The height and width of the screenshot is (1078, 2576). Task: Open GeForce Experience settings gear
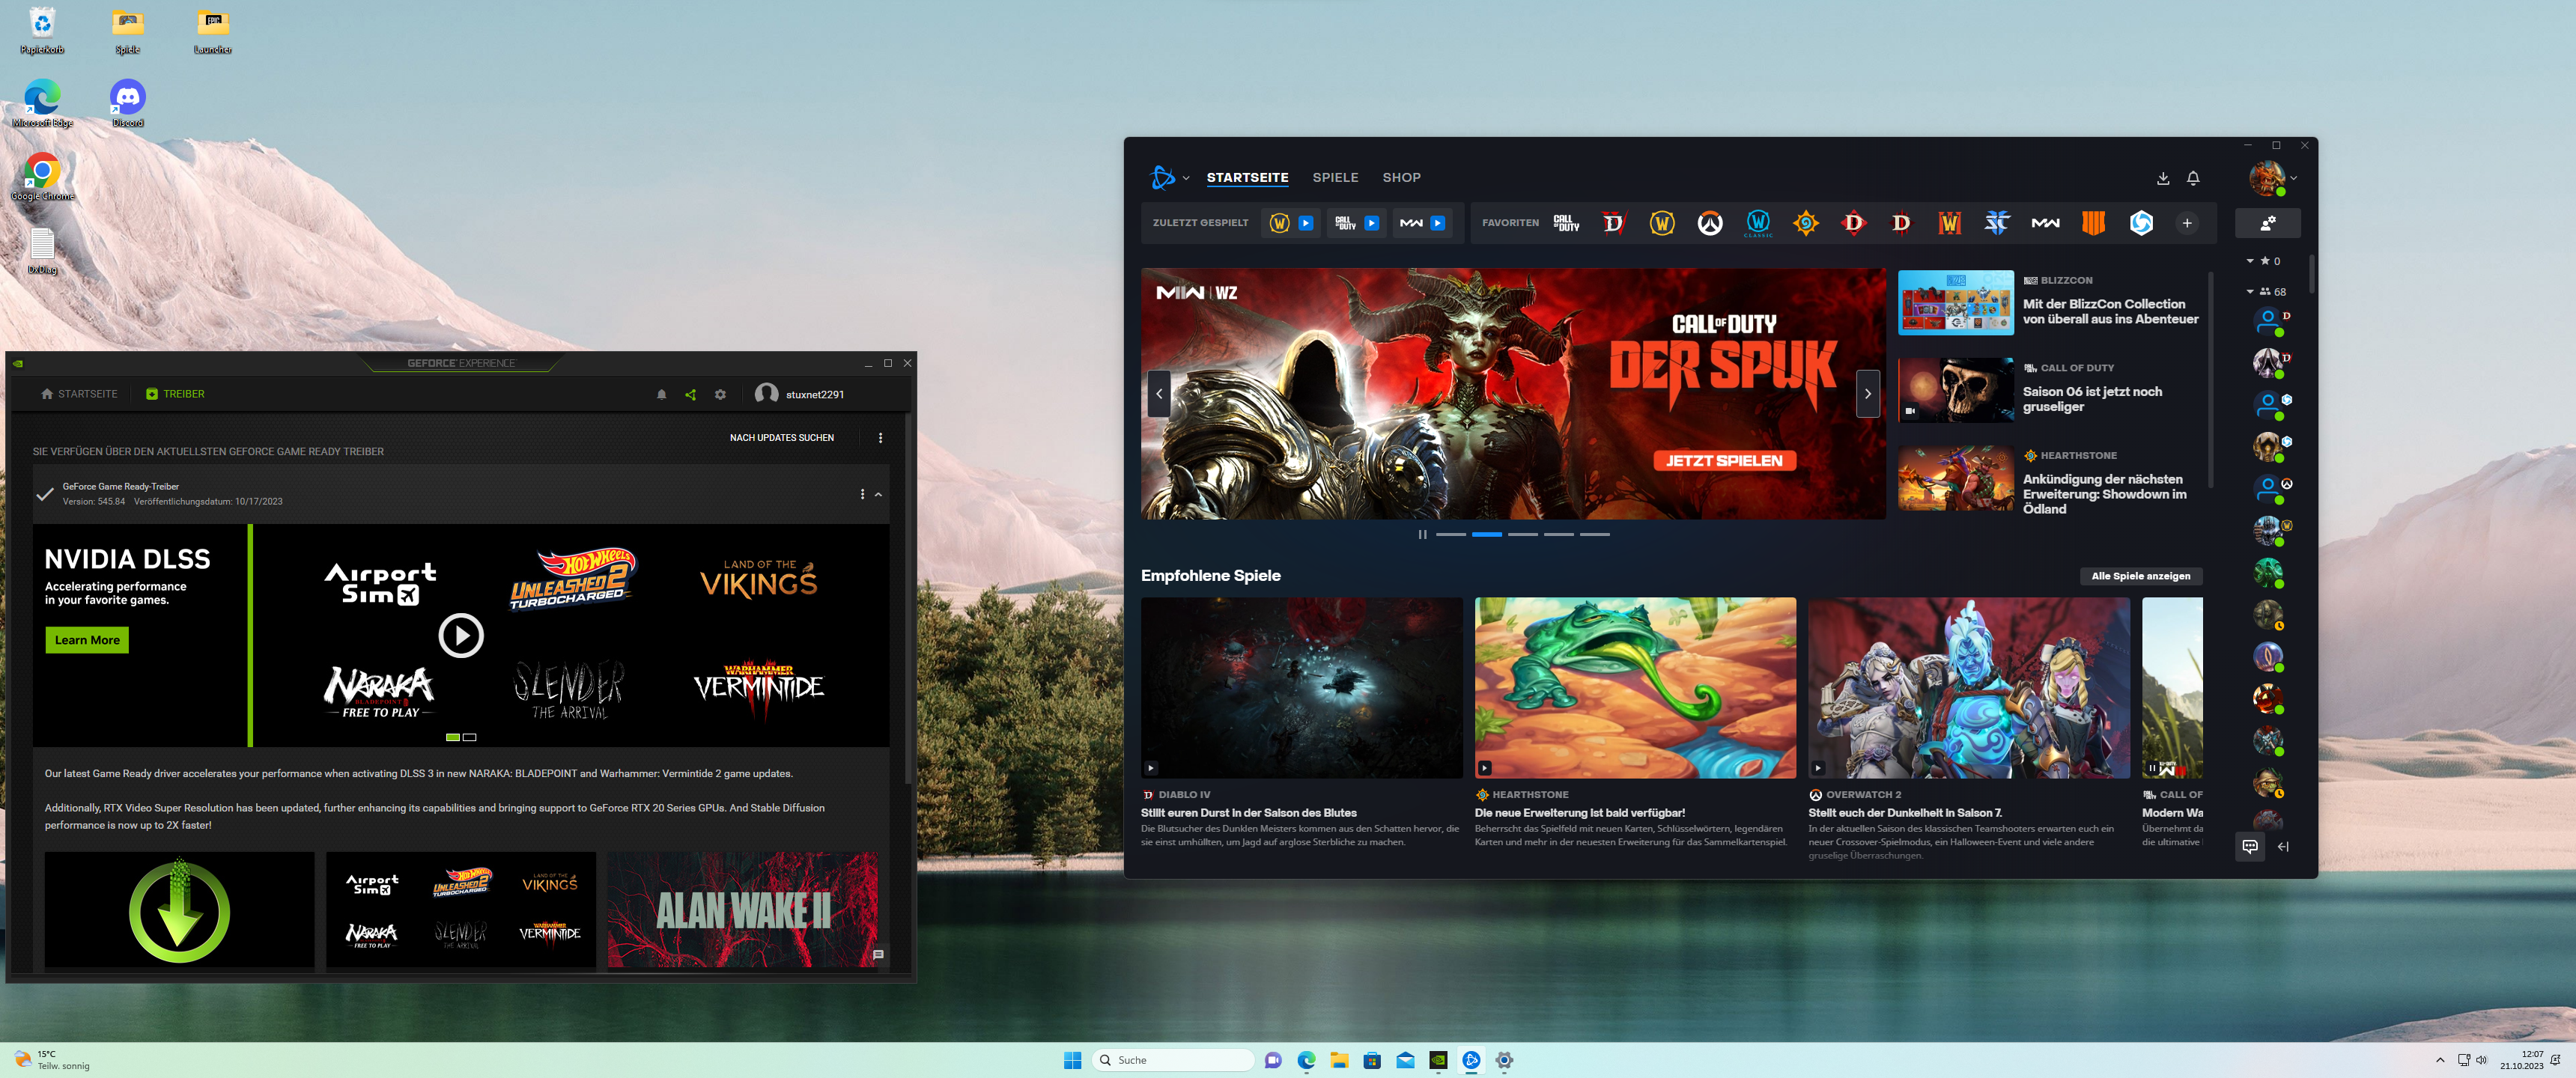tap(720, 394)
